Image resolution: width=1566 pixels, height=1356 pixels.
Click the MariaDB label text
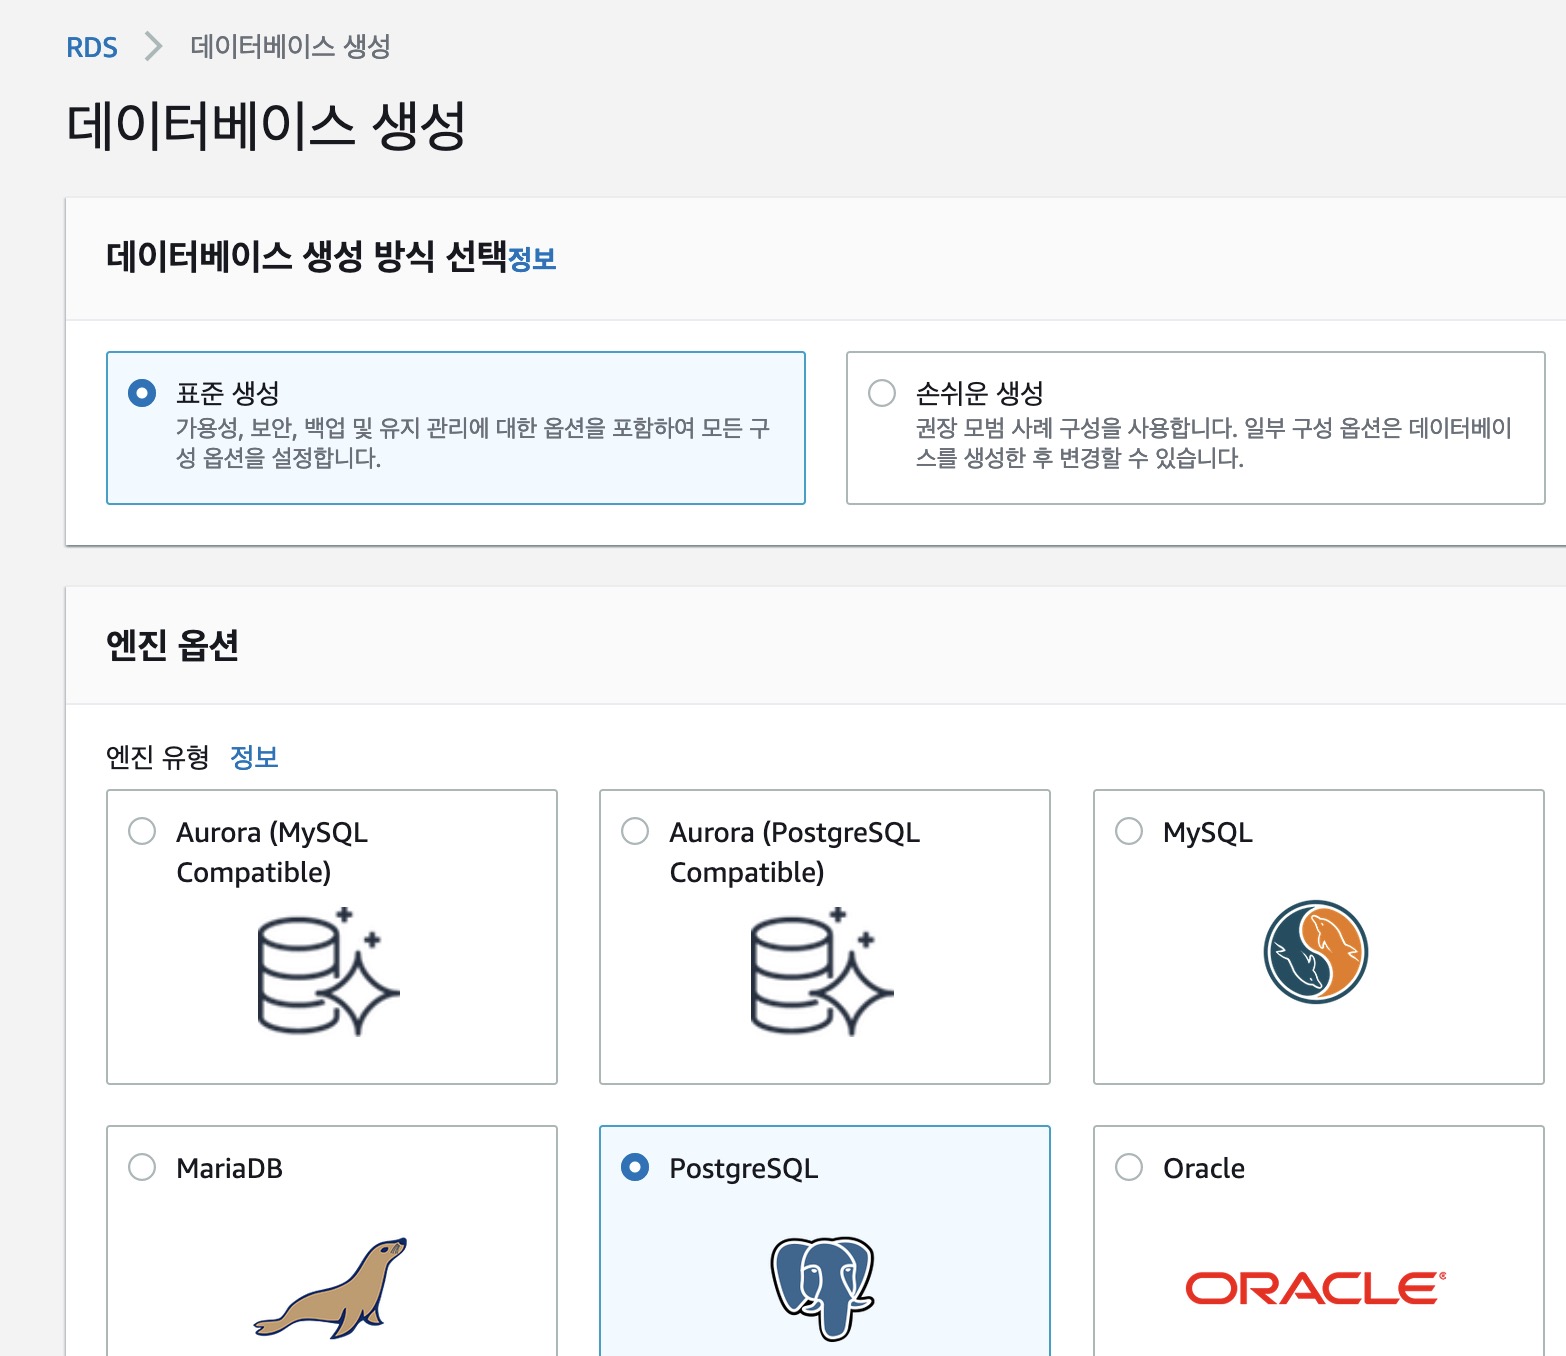229,1168
